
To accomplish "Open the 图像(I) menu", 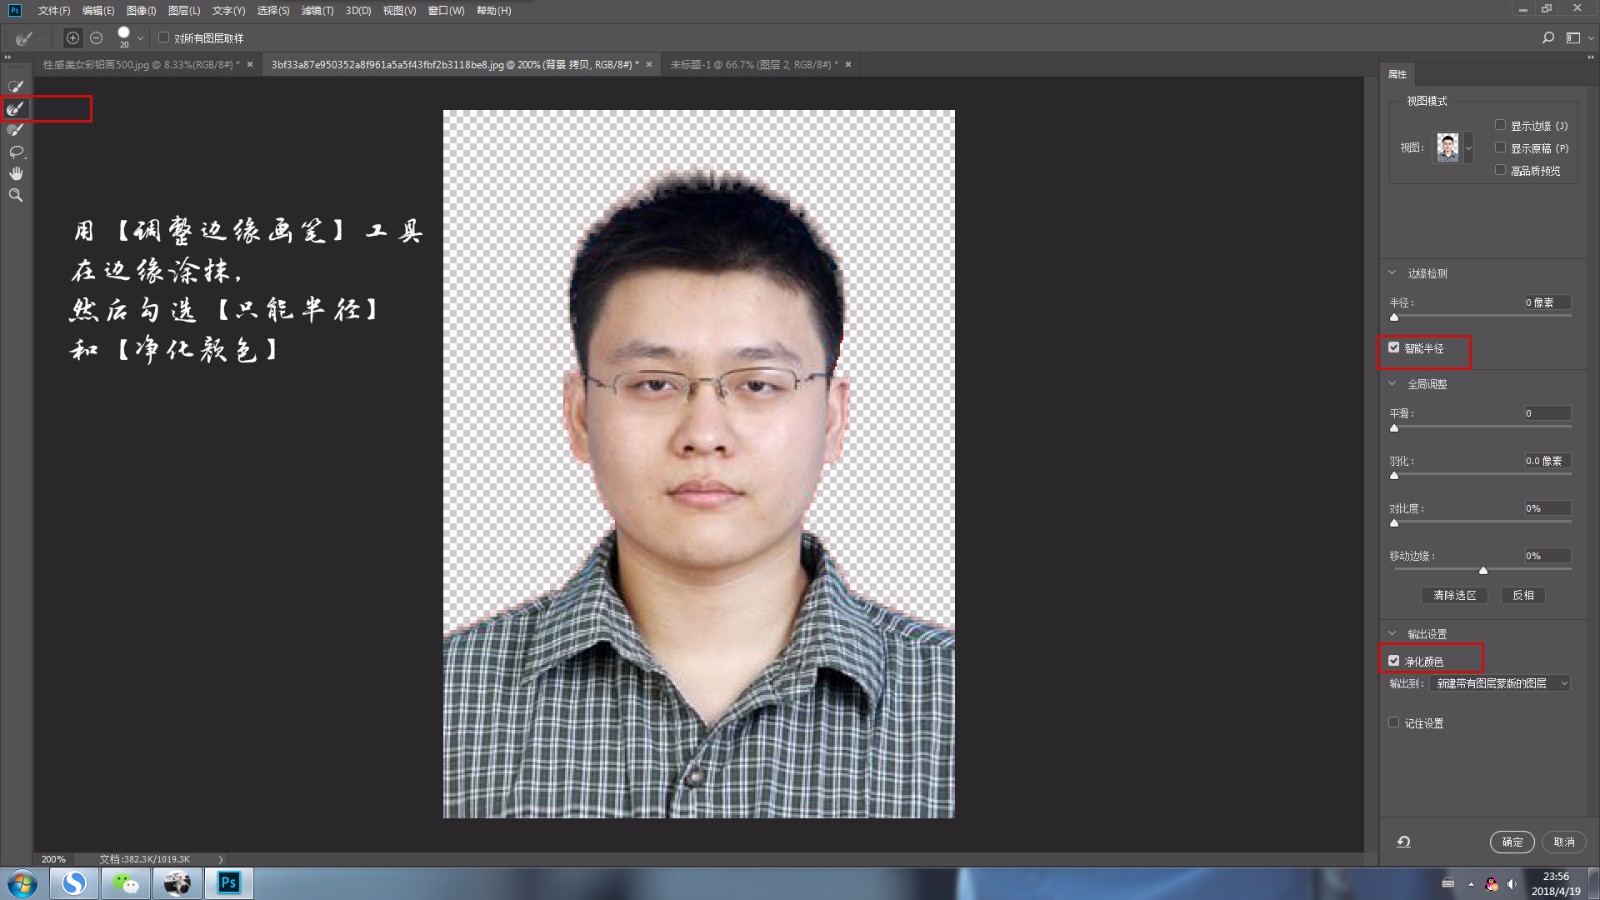I will (x=141, y=11).
